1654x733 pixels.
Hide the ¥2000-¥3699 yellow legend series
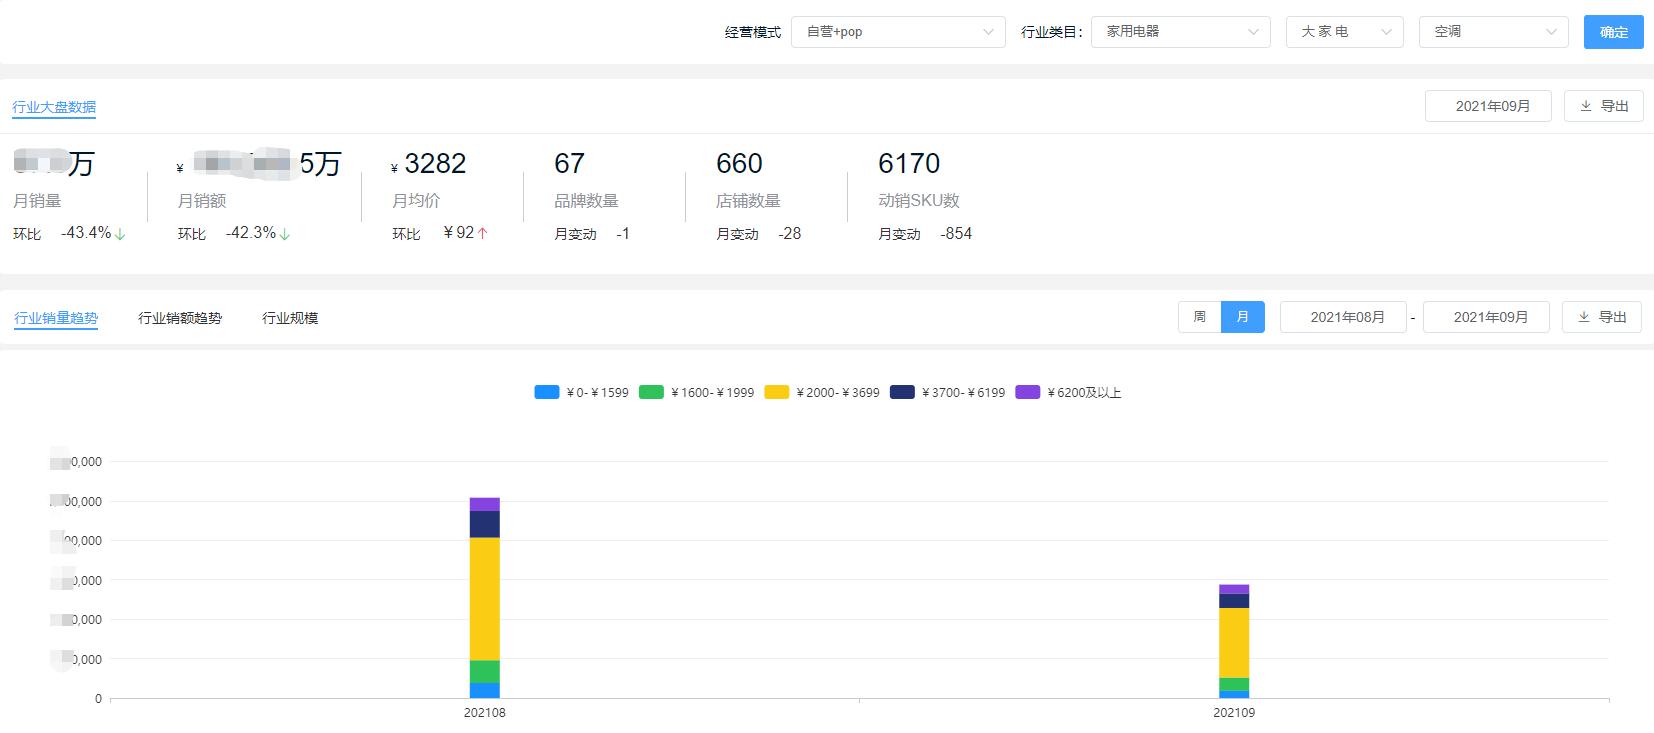point(776,393)
